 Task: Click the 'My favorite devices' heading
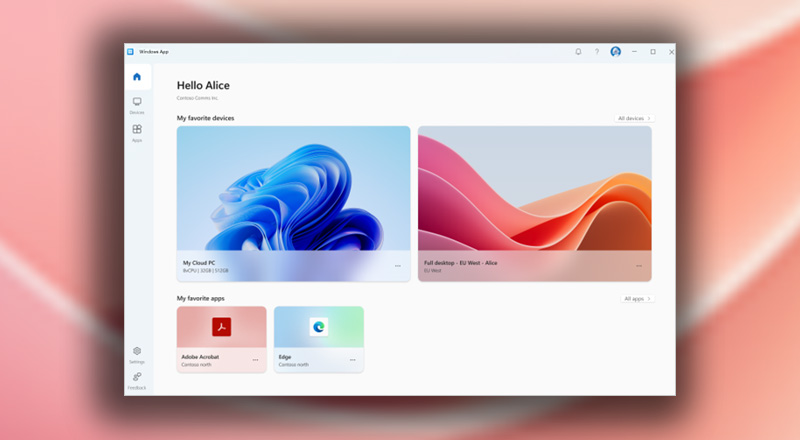206,118
